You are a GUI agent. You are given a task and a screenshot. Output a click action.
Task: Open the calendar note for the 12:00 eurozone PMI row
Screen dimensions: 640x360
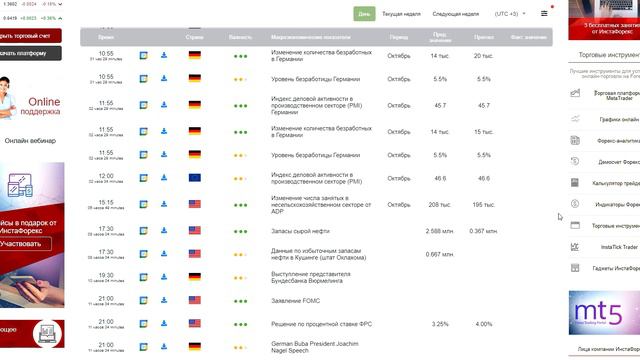point(143,178)
